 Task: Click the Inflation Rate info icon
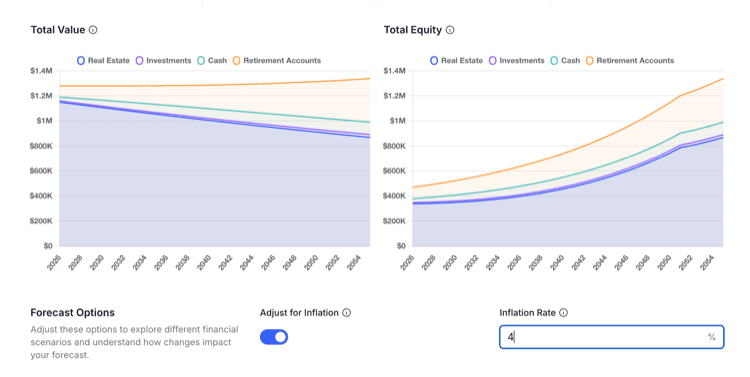[563, 312]
